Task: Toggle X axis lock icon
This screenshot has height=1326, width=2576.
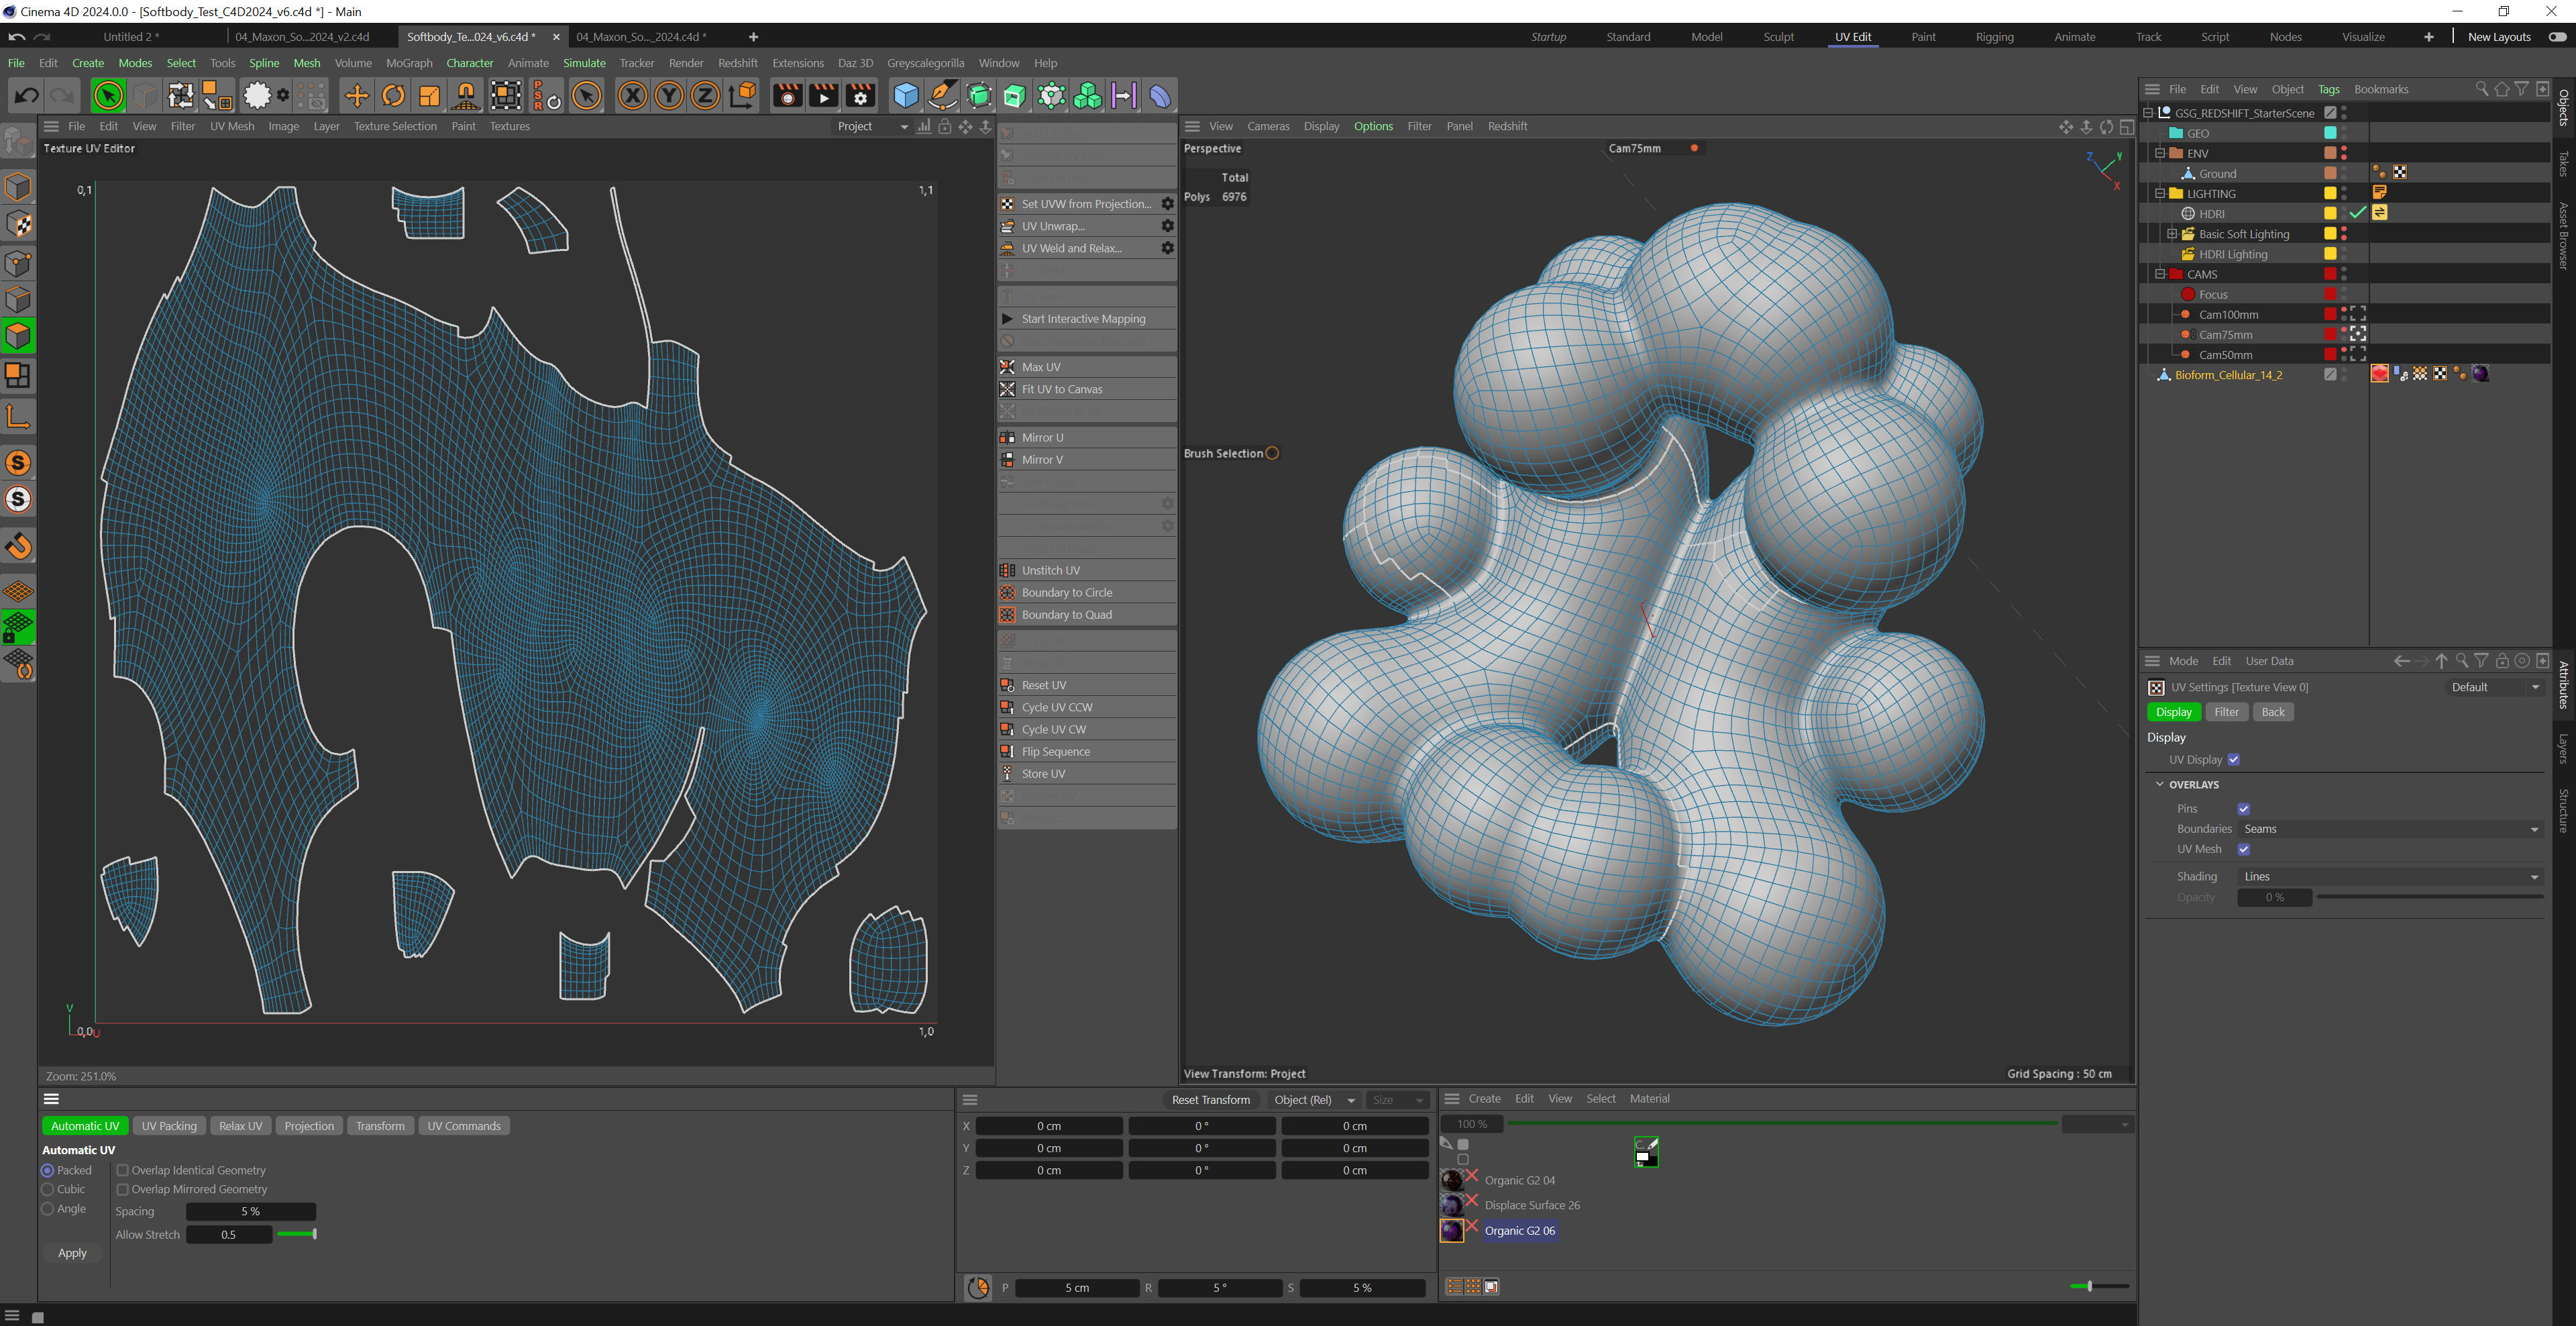Action: [x=632, y=96]
